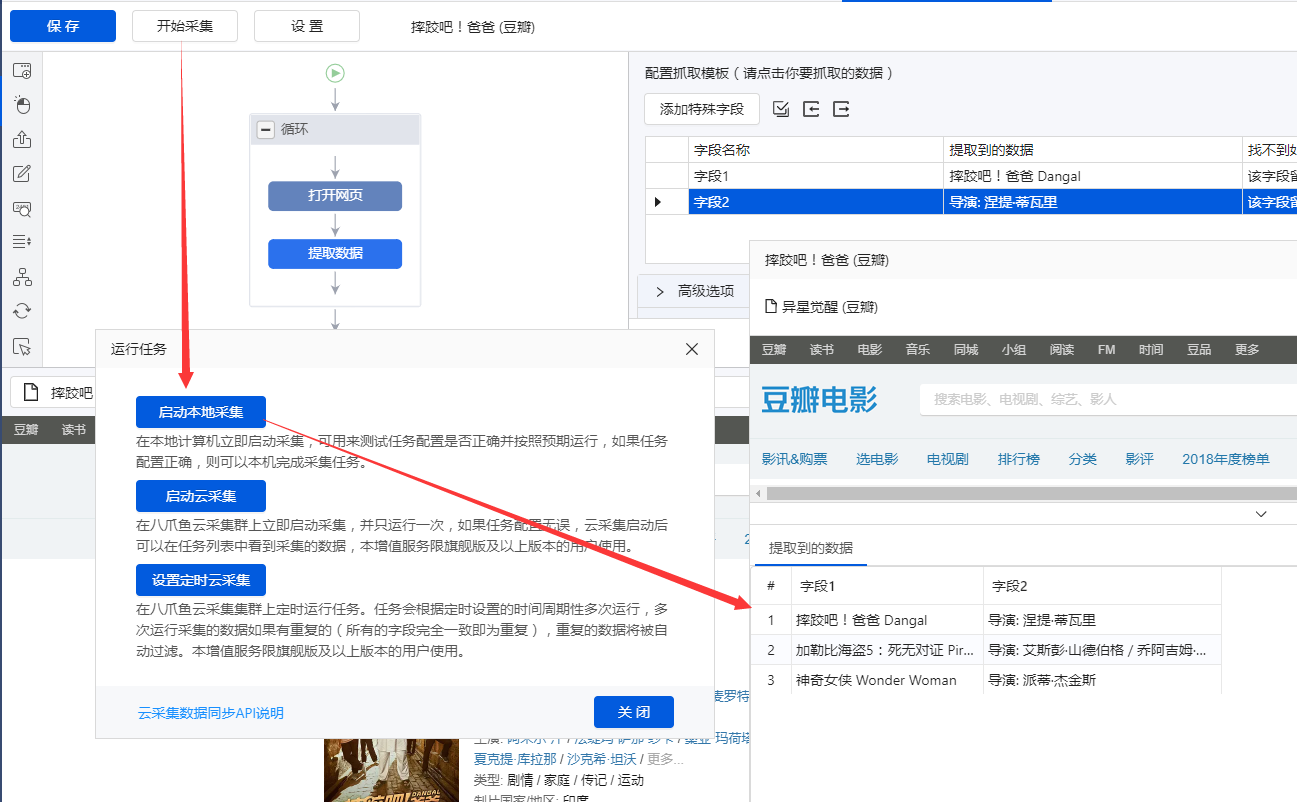1297x802 pixels.
Task: Select the input-text pencil icon in sidebar
Action: click(x=22, y=174)
